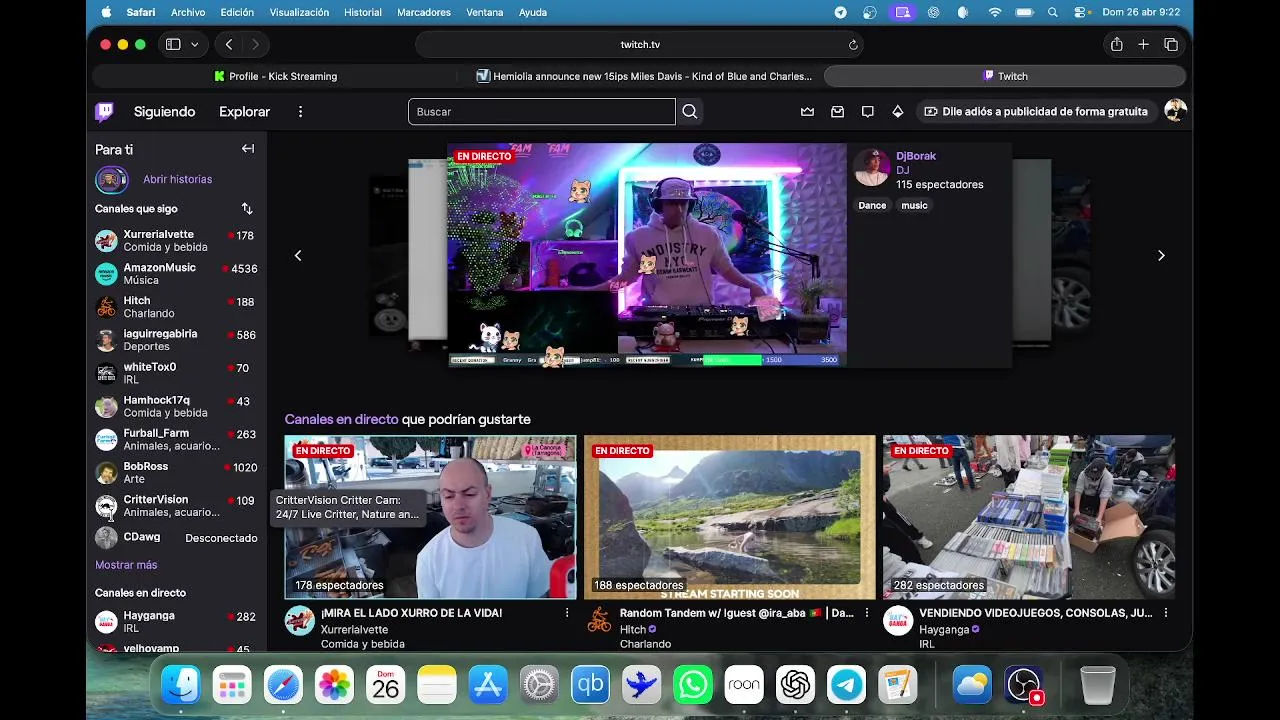Select the music tag
Viewport: 1280px width, 720px height.
pyautogui.click(x=914, y=205)
